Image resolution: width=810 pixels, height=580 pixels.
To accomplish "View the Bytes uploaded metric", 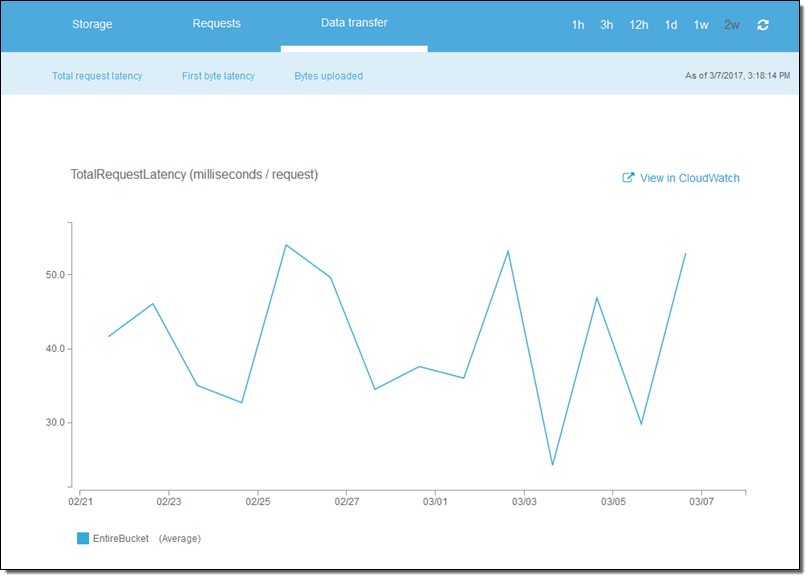I will (328, 76).
